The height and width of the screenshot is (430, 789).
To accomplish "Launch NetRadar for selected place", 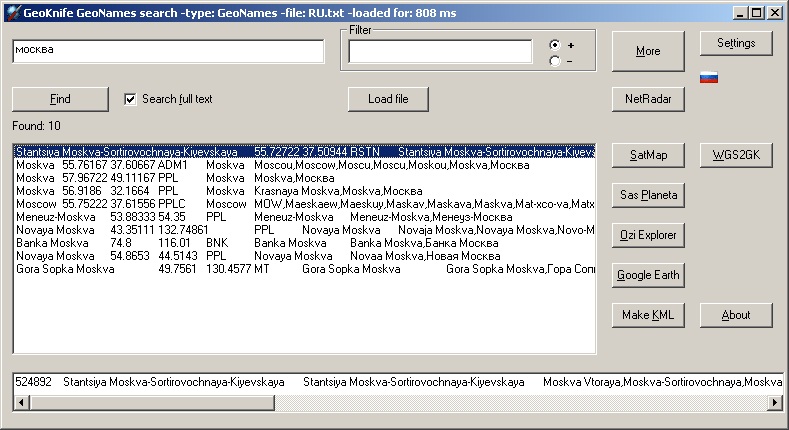I will (x=648, y=99).
